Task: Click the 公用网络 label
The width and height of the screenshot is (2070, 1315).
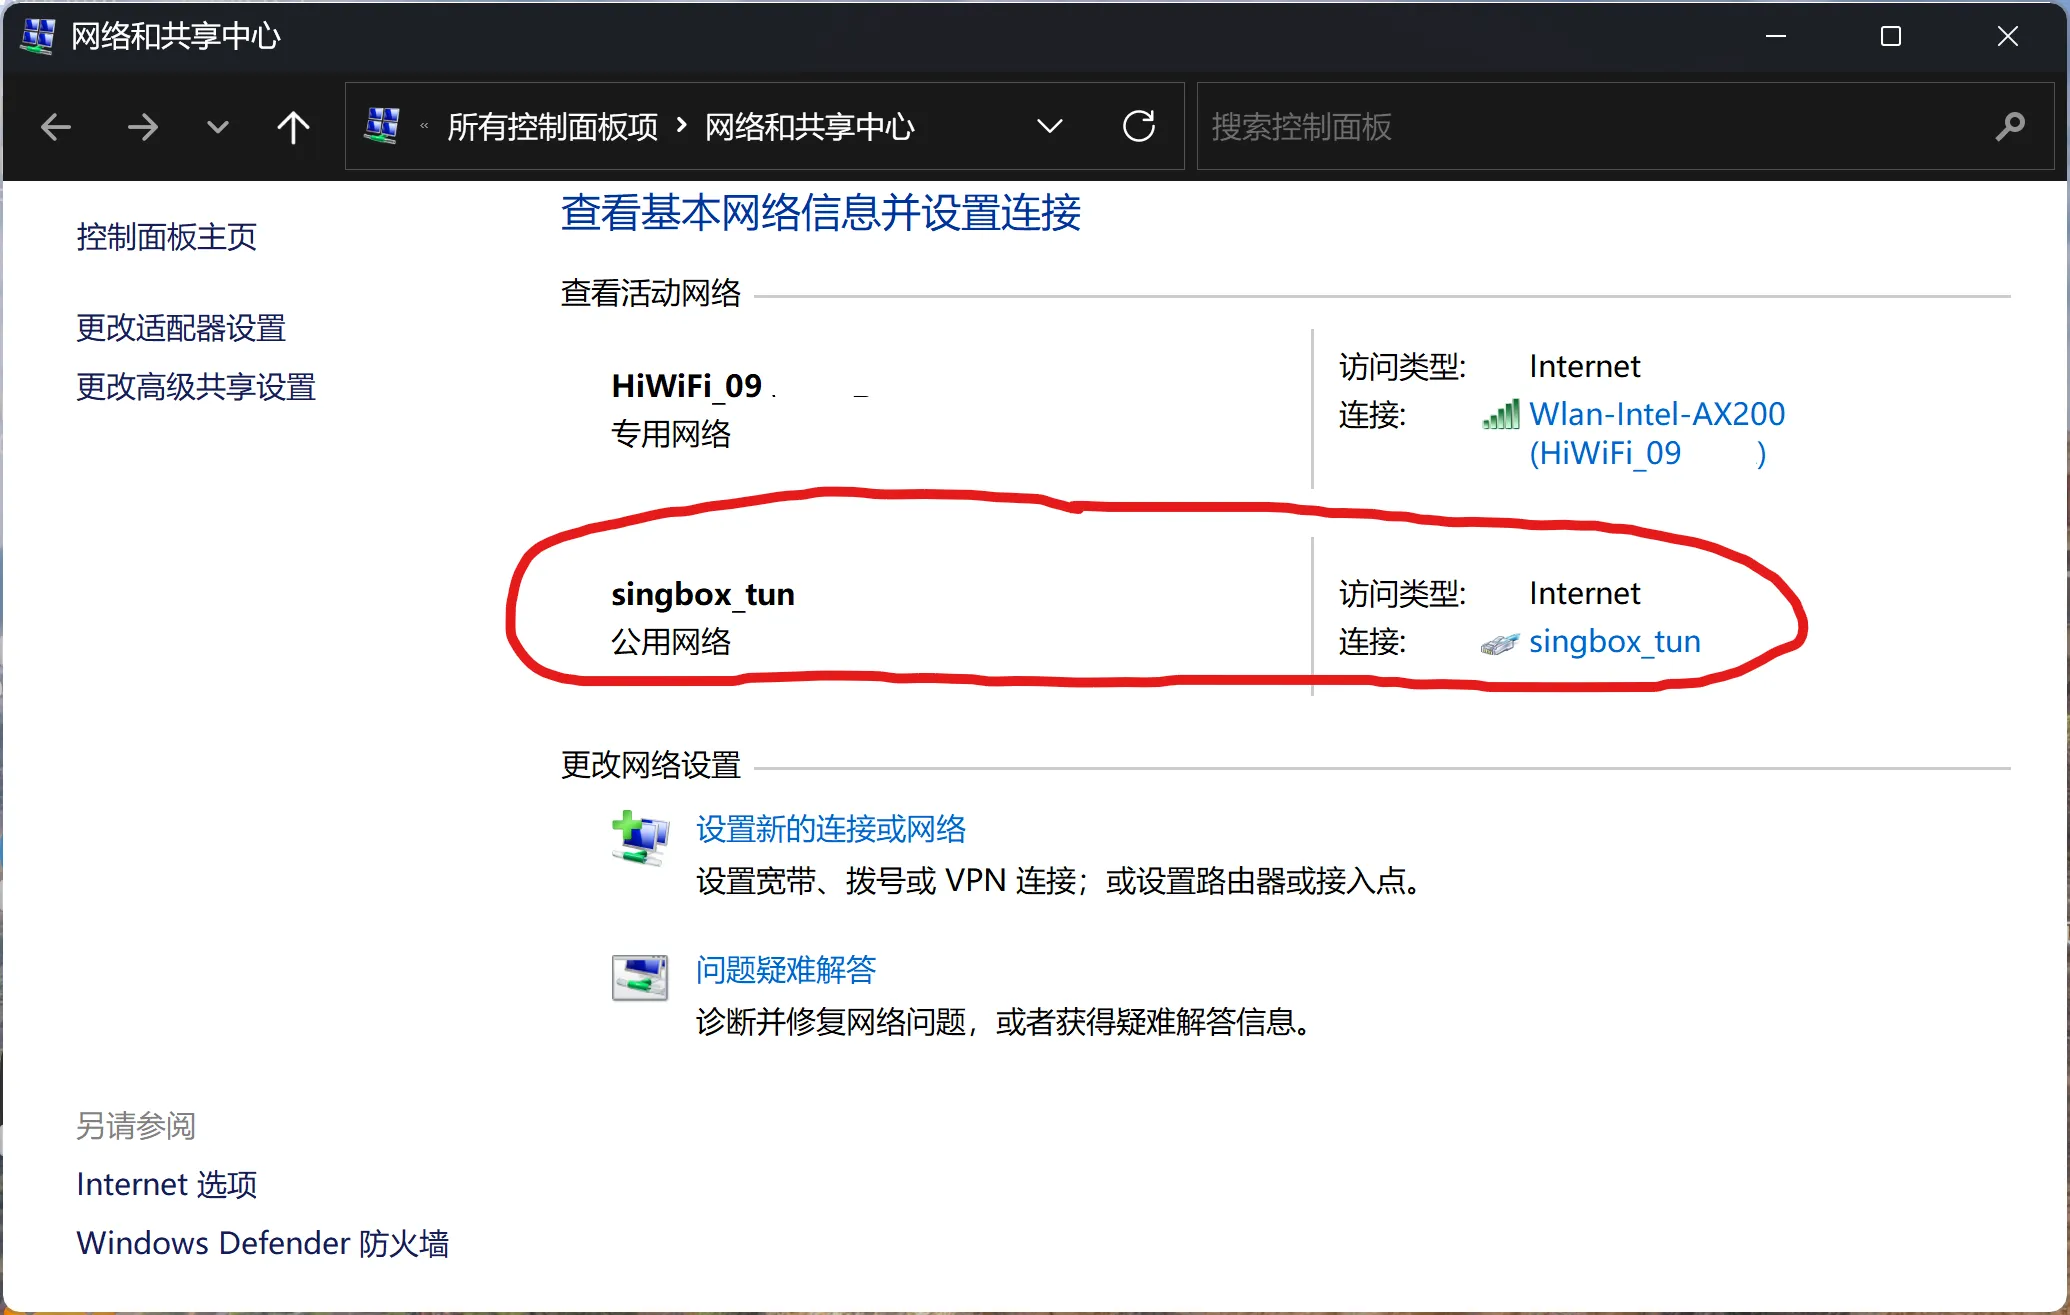Action: [671, 642]
